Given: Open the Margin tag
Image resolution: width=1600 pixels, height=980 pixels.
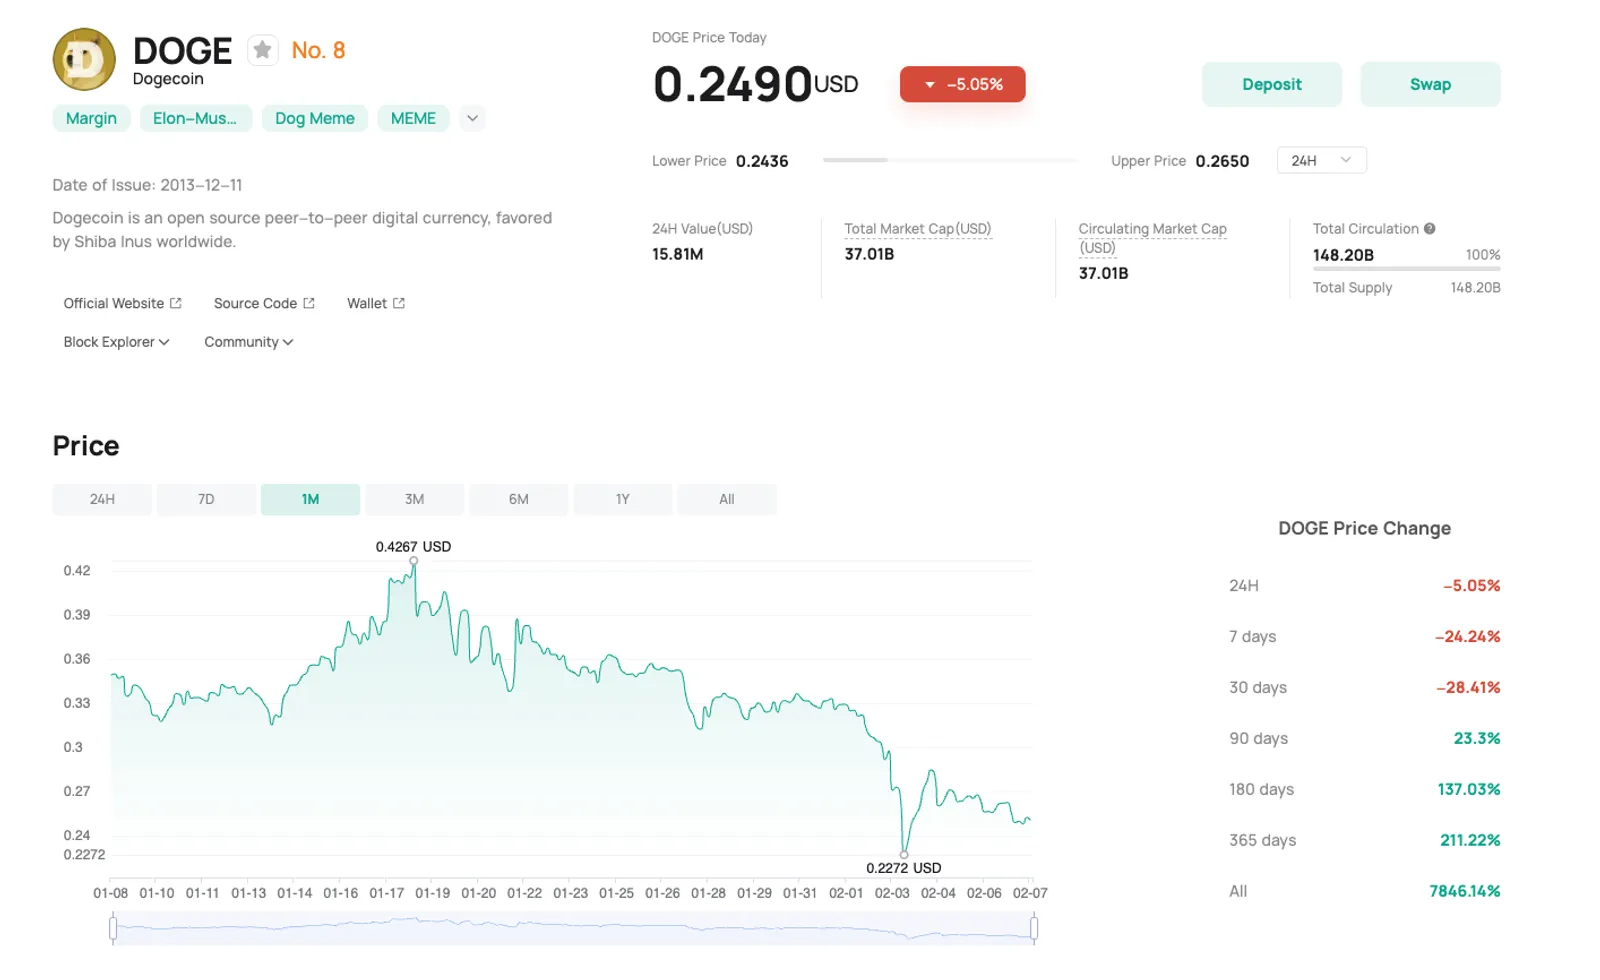Looking at the screenshot, I should pyautogui.click(x=91, y=118).
